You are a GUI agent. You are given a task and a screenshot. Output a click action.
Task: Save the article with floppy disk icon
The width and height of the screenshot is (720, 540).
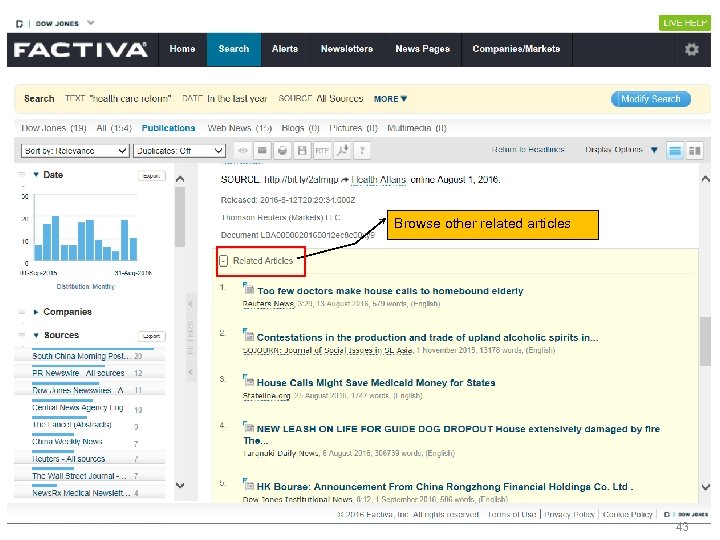coord(302,151)
